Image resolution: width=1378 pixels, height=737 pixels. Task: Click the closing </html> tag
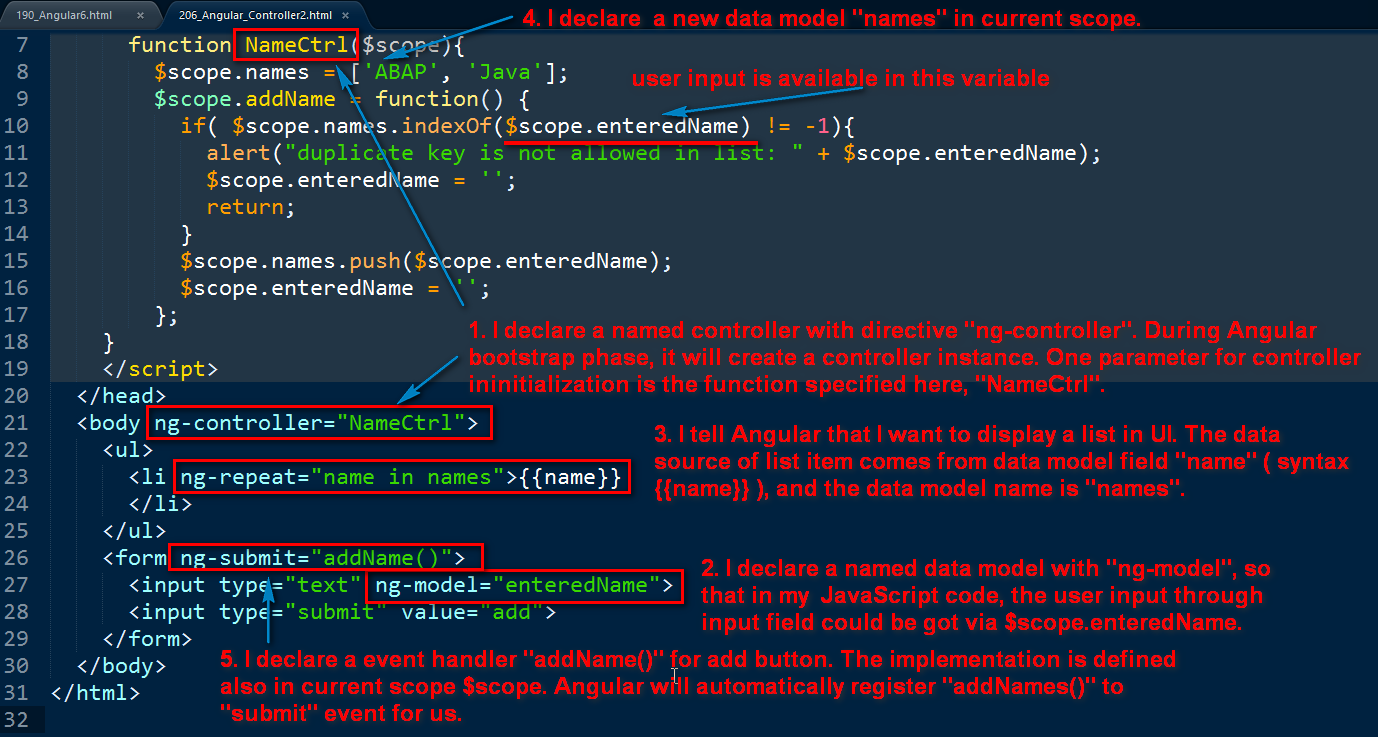coord(95,693)
